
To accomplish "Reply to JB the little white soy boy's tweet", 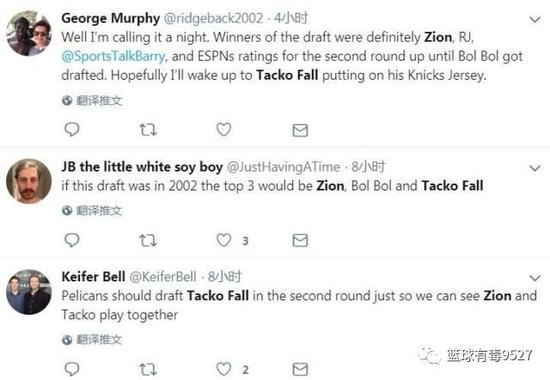I will (x=72, y=240).
